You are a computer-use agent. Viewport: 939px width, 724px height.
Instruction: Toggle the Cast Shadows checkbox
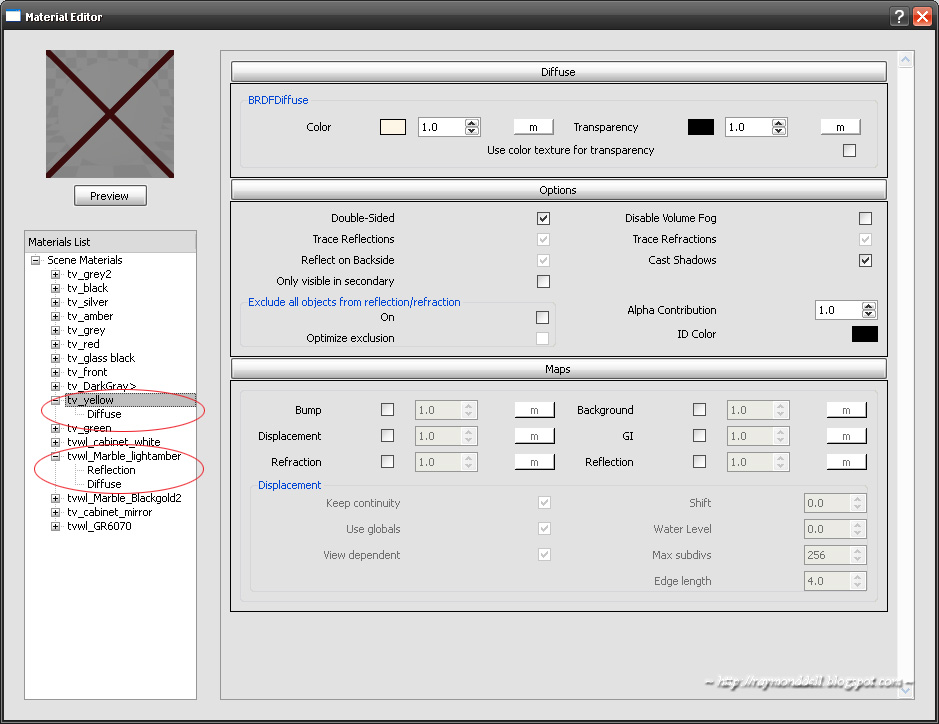pos(865,260)
